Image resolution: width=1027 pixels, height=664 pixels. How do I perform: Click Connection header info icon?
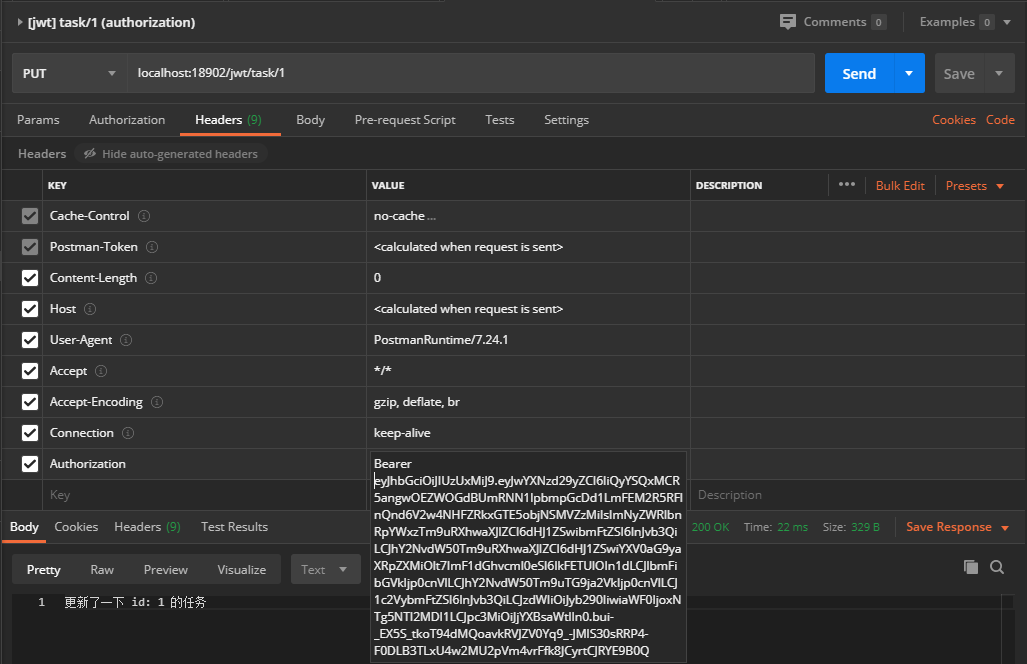[x=128, y=433]
